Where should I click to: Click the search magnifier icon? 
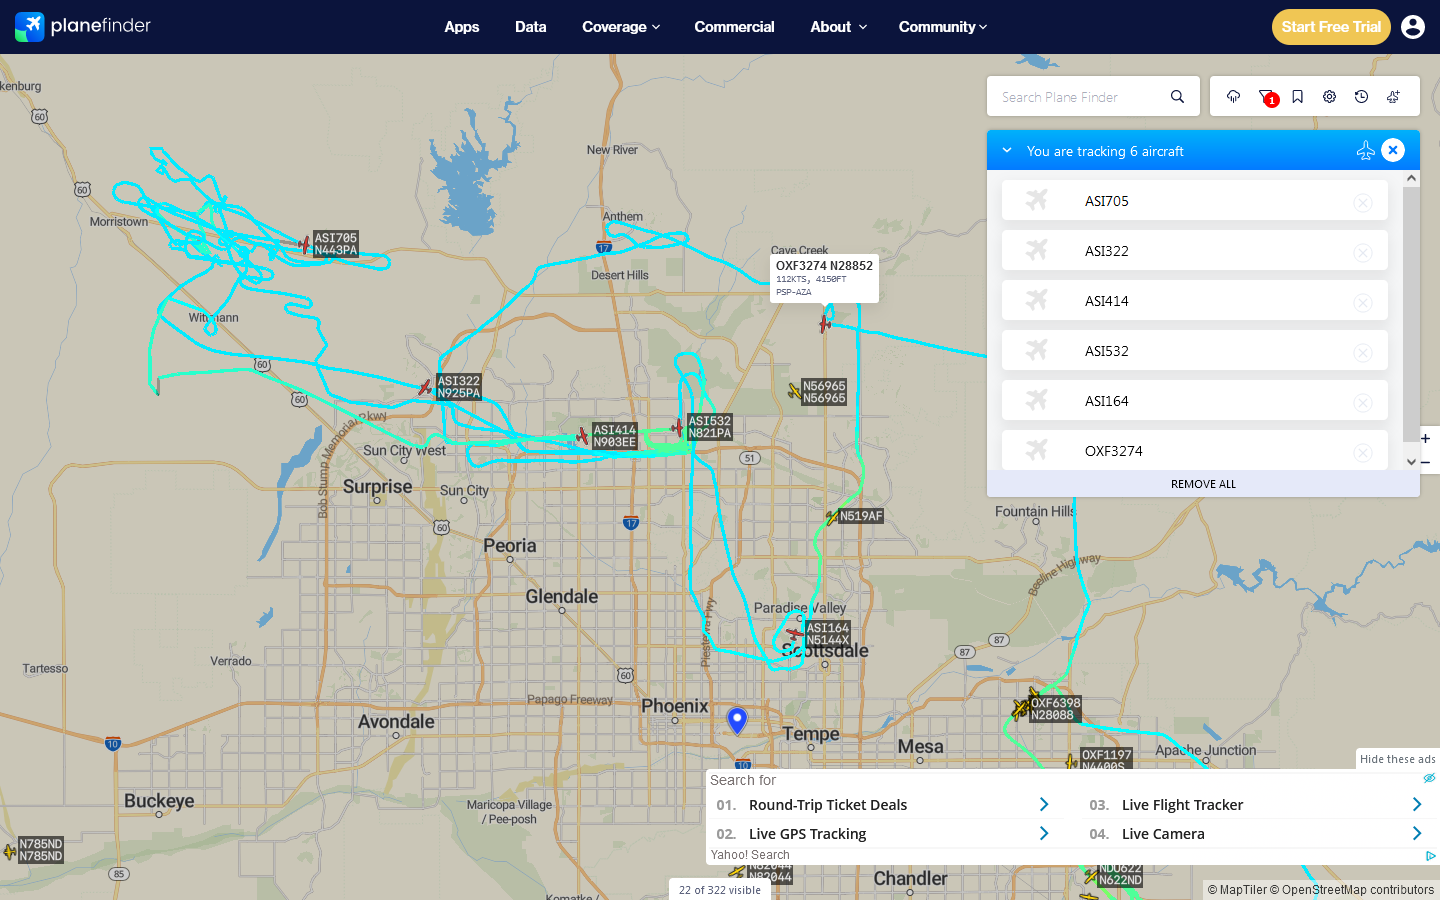pos(1177,97)
